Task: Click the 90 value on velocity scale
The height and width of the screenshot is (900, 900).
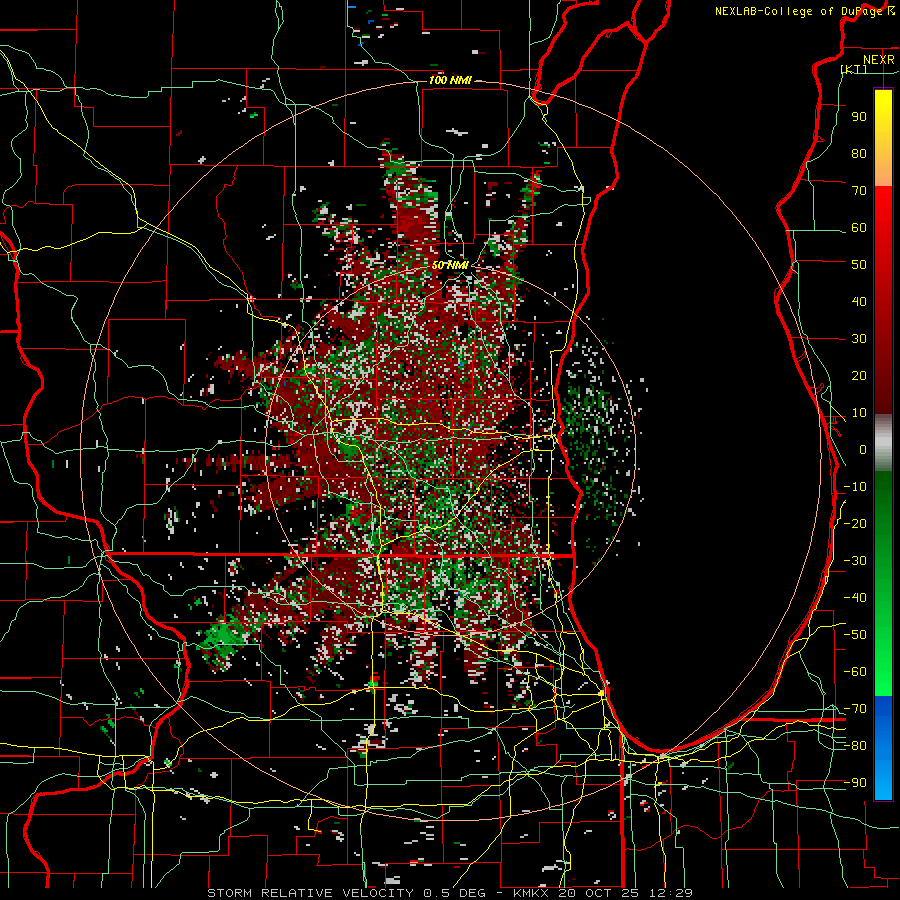Action: 859,117
